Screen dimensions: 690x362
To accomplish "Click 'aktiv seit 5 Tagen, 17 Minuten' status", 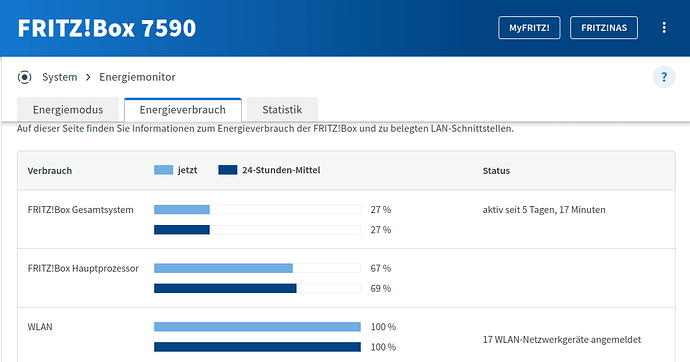I will click(x=544, y=210).
